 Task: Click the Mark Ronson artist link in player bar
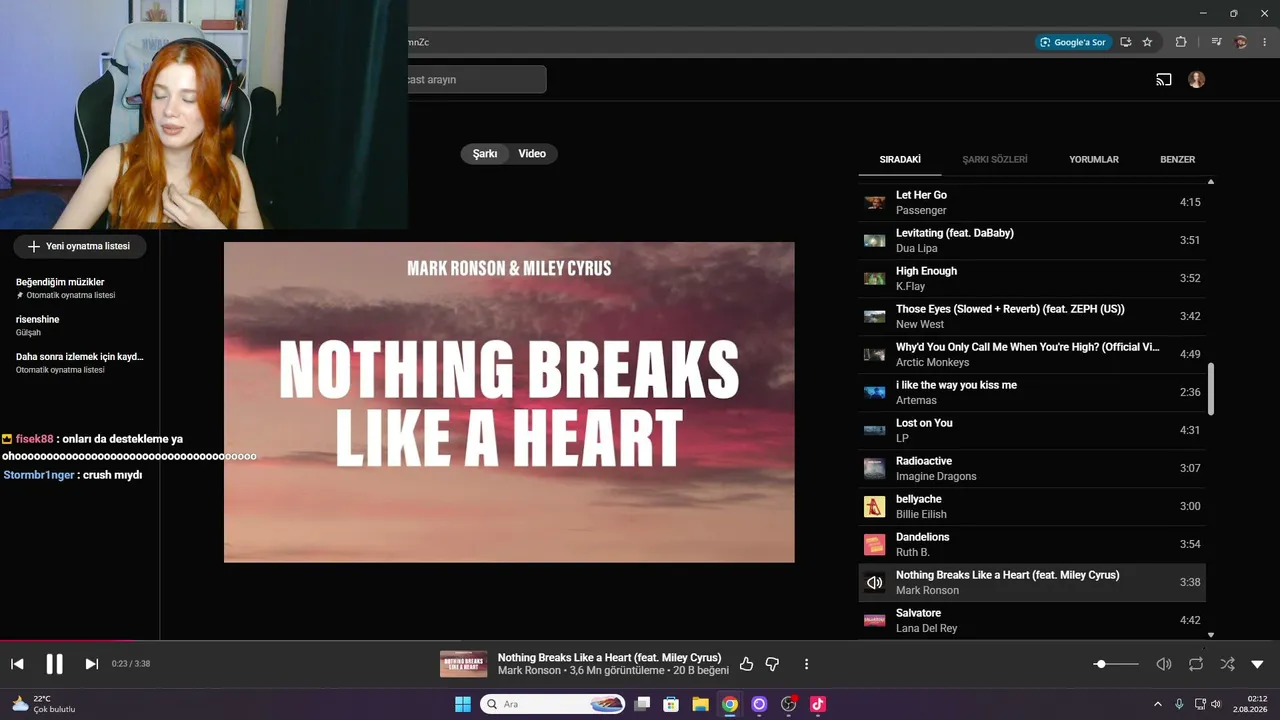(x=529, y=671)
